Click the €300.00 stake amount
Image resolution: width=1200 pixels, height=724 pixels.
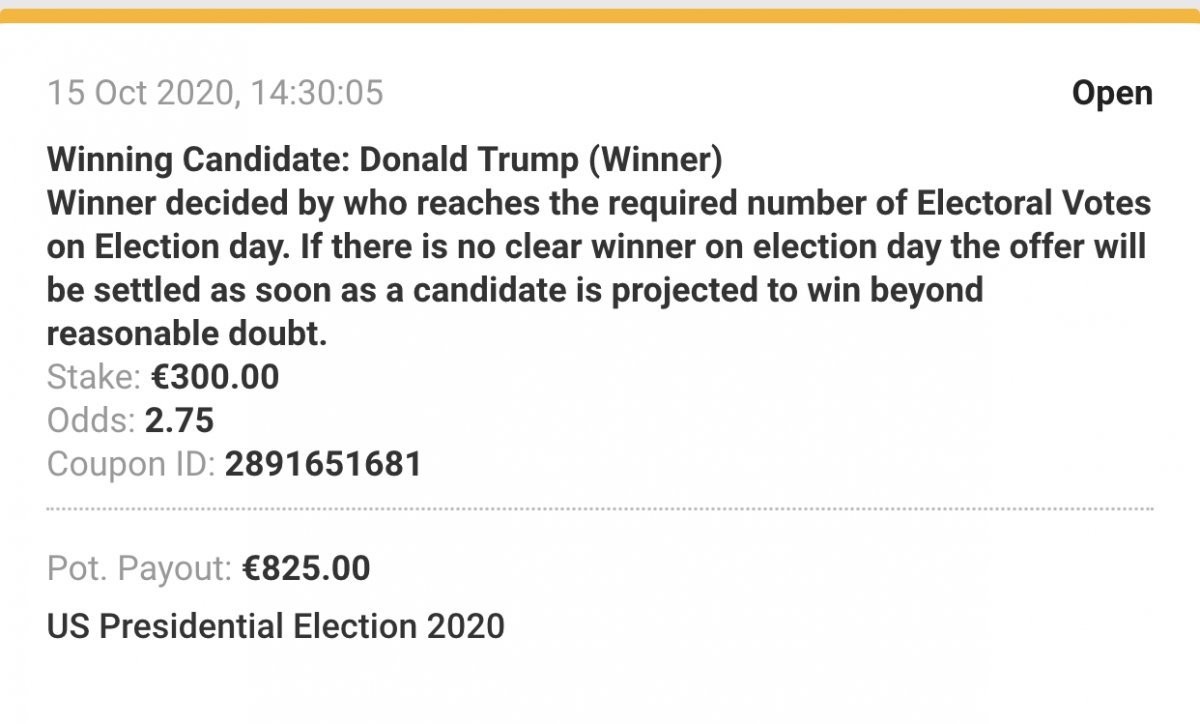pyautogui.click(x=215, y=377)
